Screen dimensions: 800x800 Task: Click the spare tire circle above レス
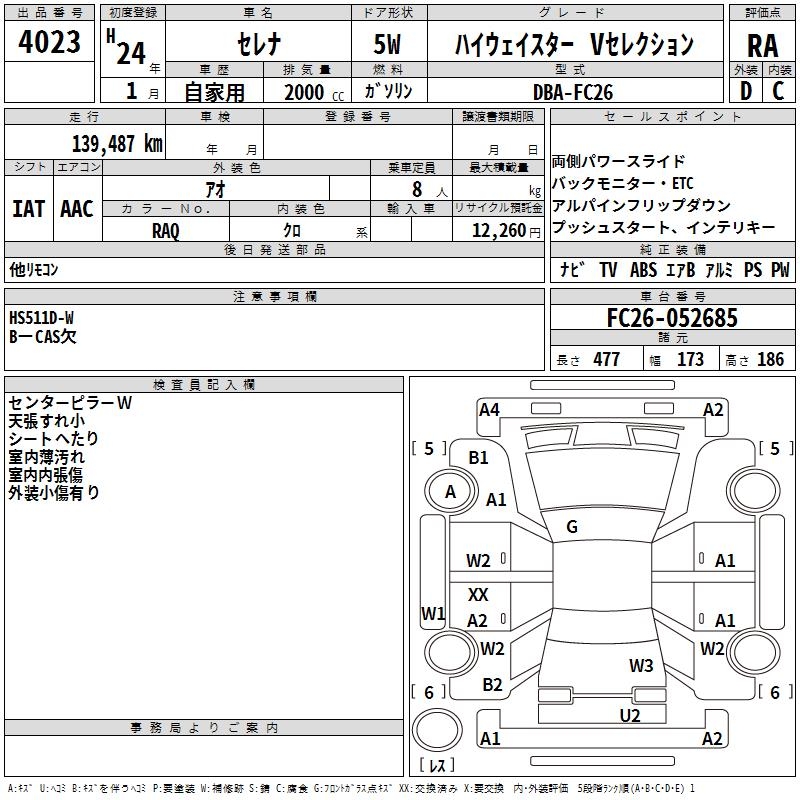pyautogui.click(x=437, y=730)
